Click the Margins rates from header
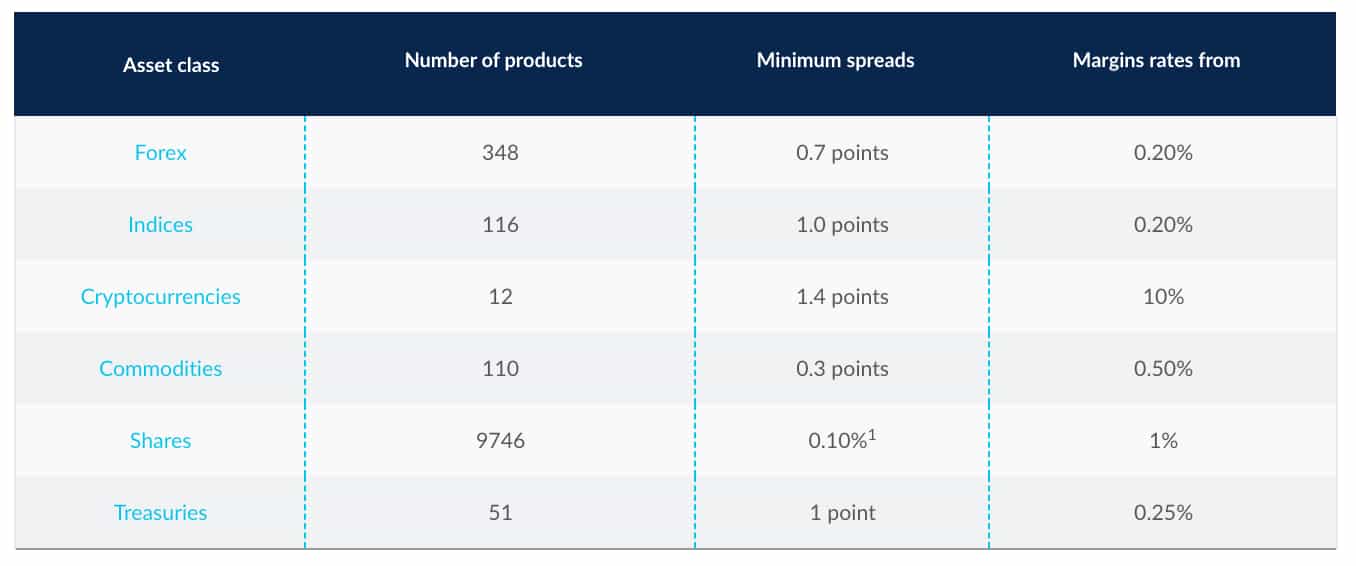This screenshot has width=1356, height=566. (1156, 60)
